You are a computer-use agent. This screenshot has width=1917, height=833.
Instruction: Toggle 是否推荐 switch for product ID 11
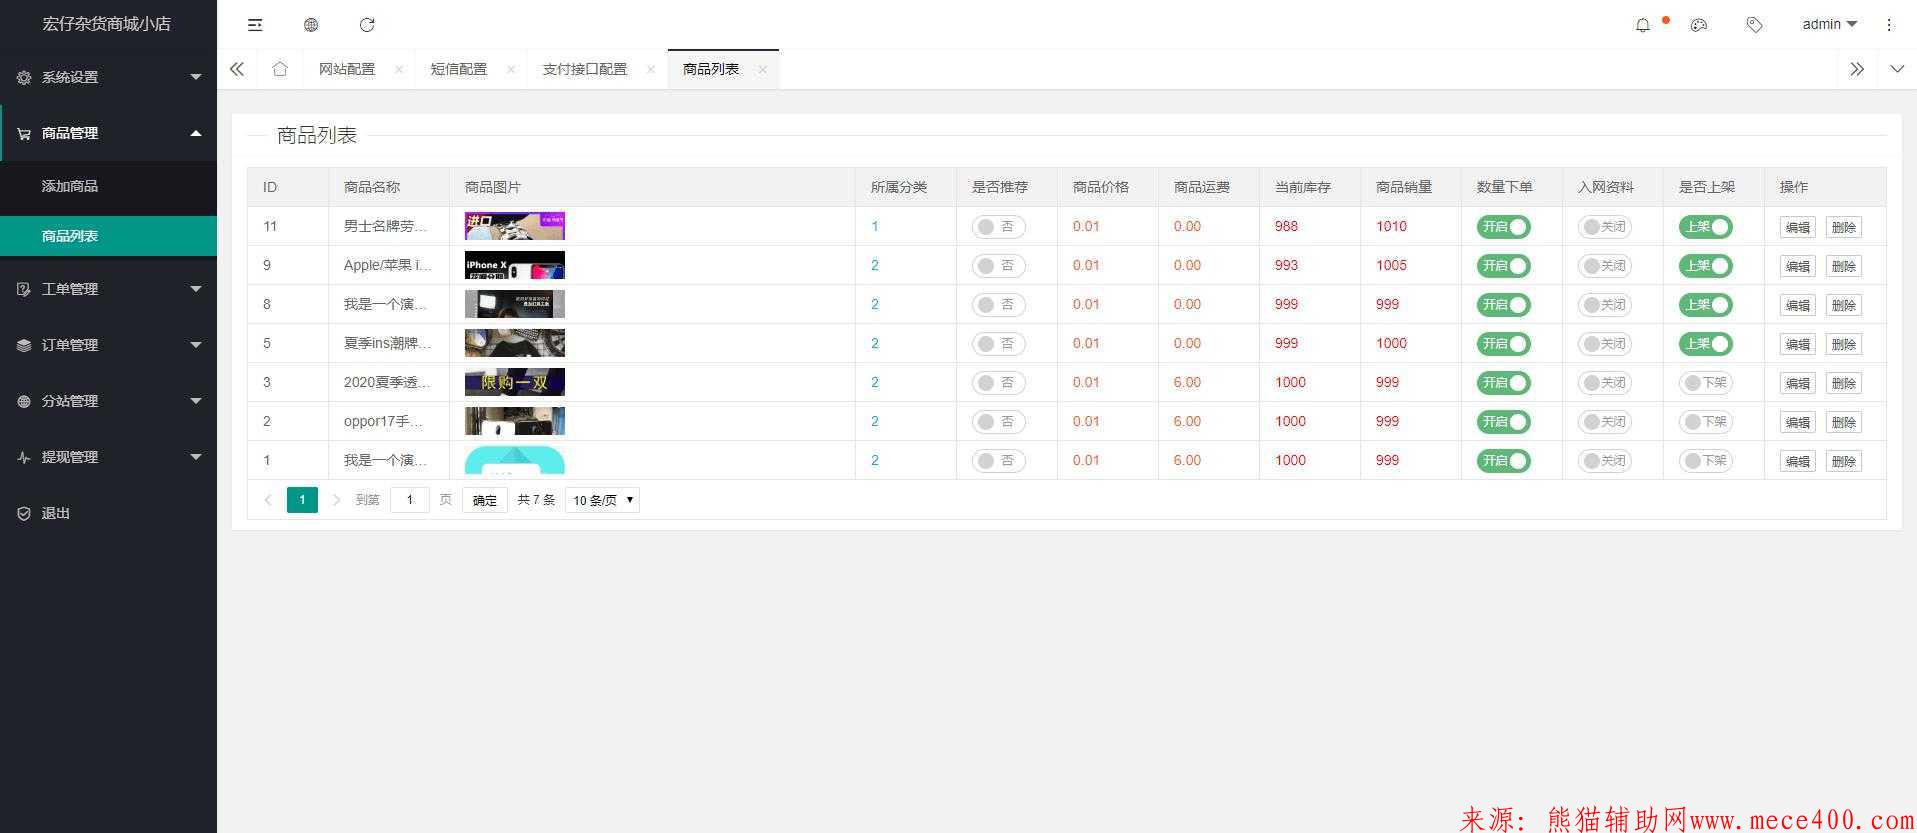tap(998, 227)
